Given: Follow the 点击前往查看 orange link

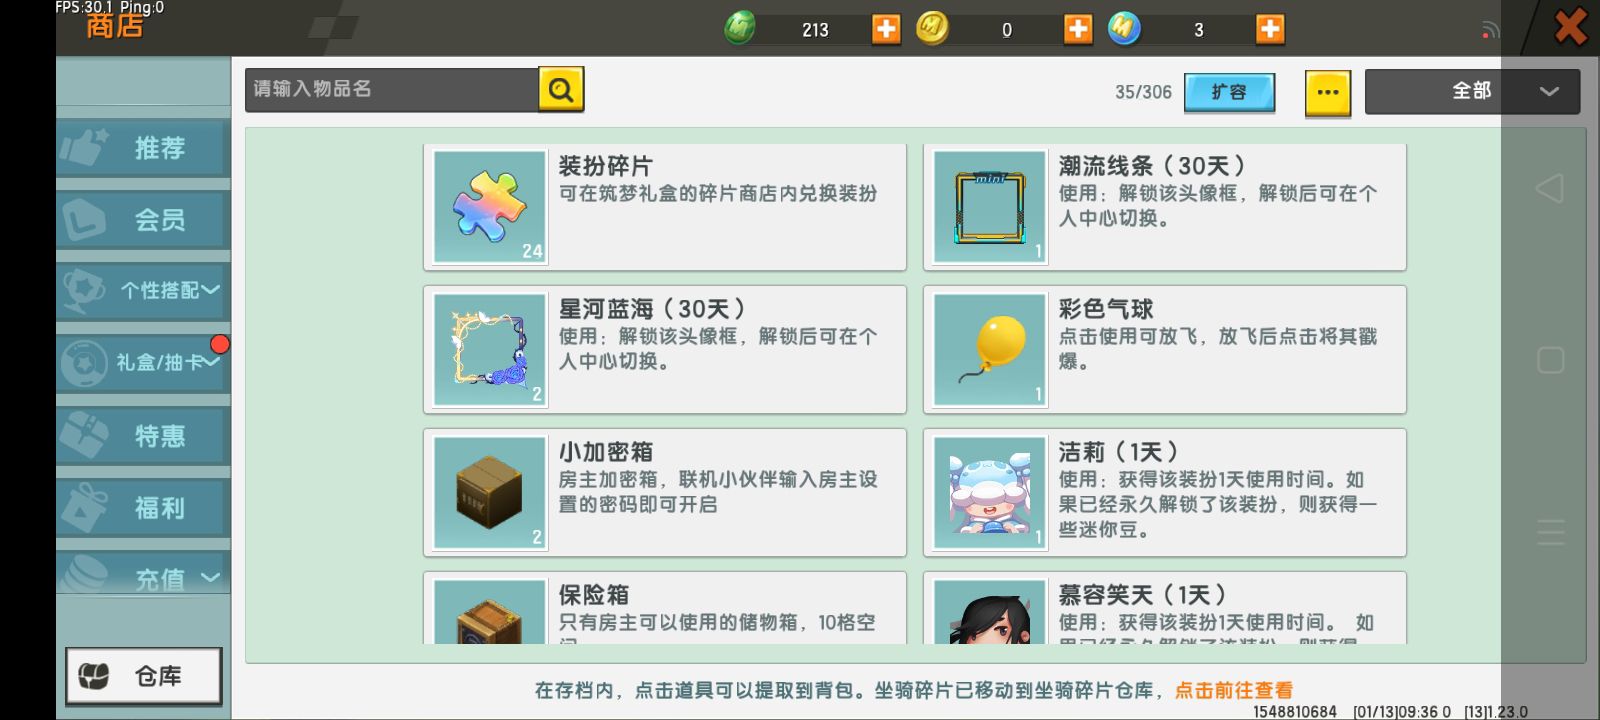Looking at the screenshot, I should pyautogui.click(x=1233, y=690).
